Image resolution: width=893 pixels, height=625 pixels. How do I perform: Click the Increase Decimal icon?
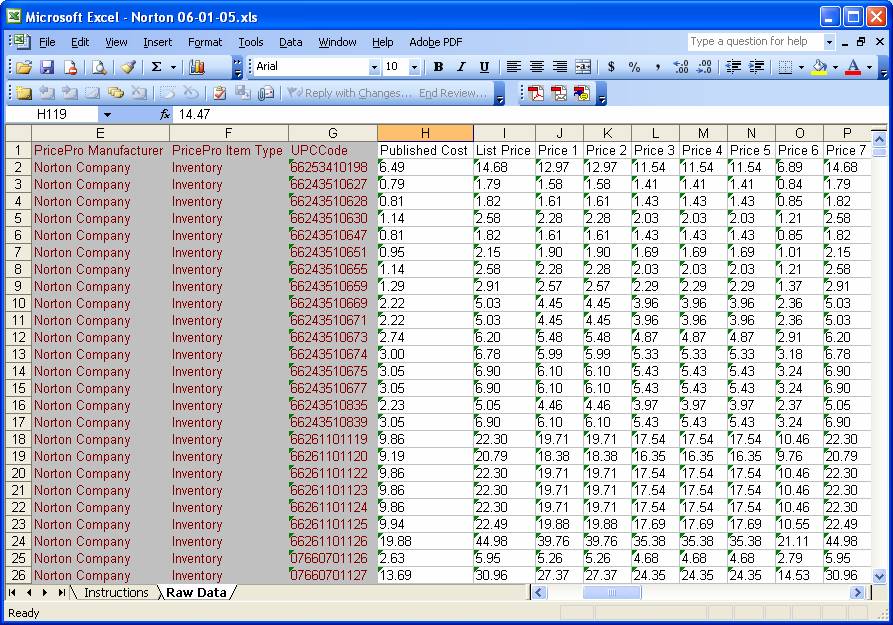point(681,67)
